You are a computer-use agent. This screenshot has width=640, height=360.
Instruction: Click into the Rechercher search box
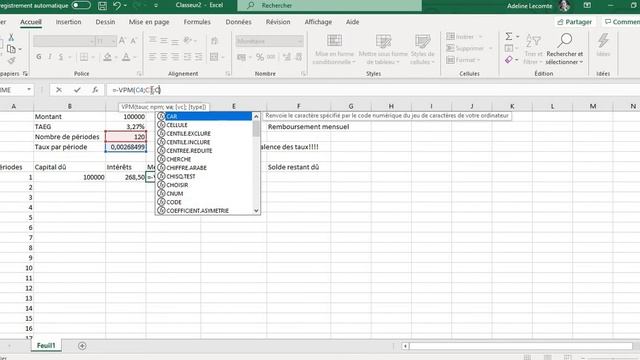(329, 5)
